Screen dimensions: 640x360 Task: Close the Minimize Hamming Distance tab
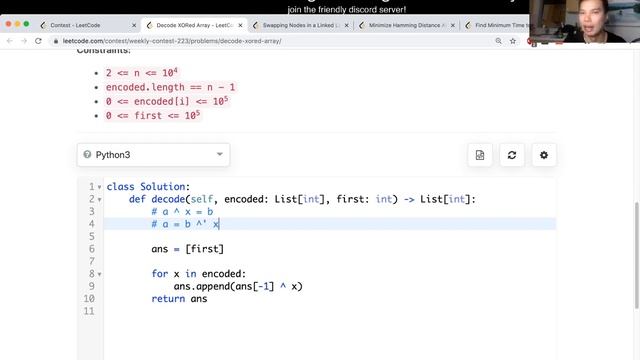(453, 25)
